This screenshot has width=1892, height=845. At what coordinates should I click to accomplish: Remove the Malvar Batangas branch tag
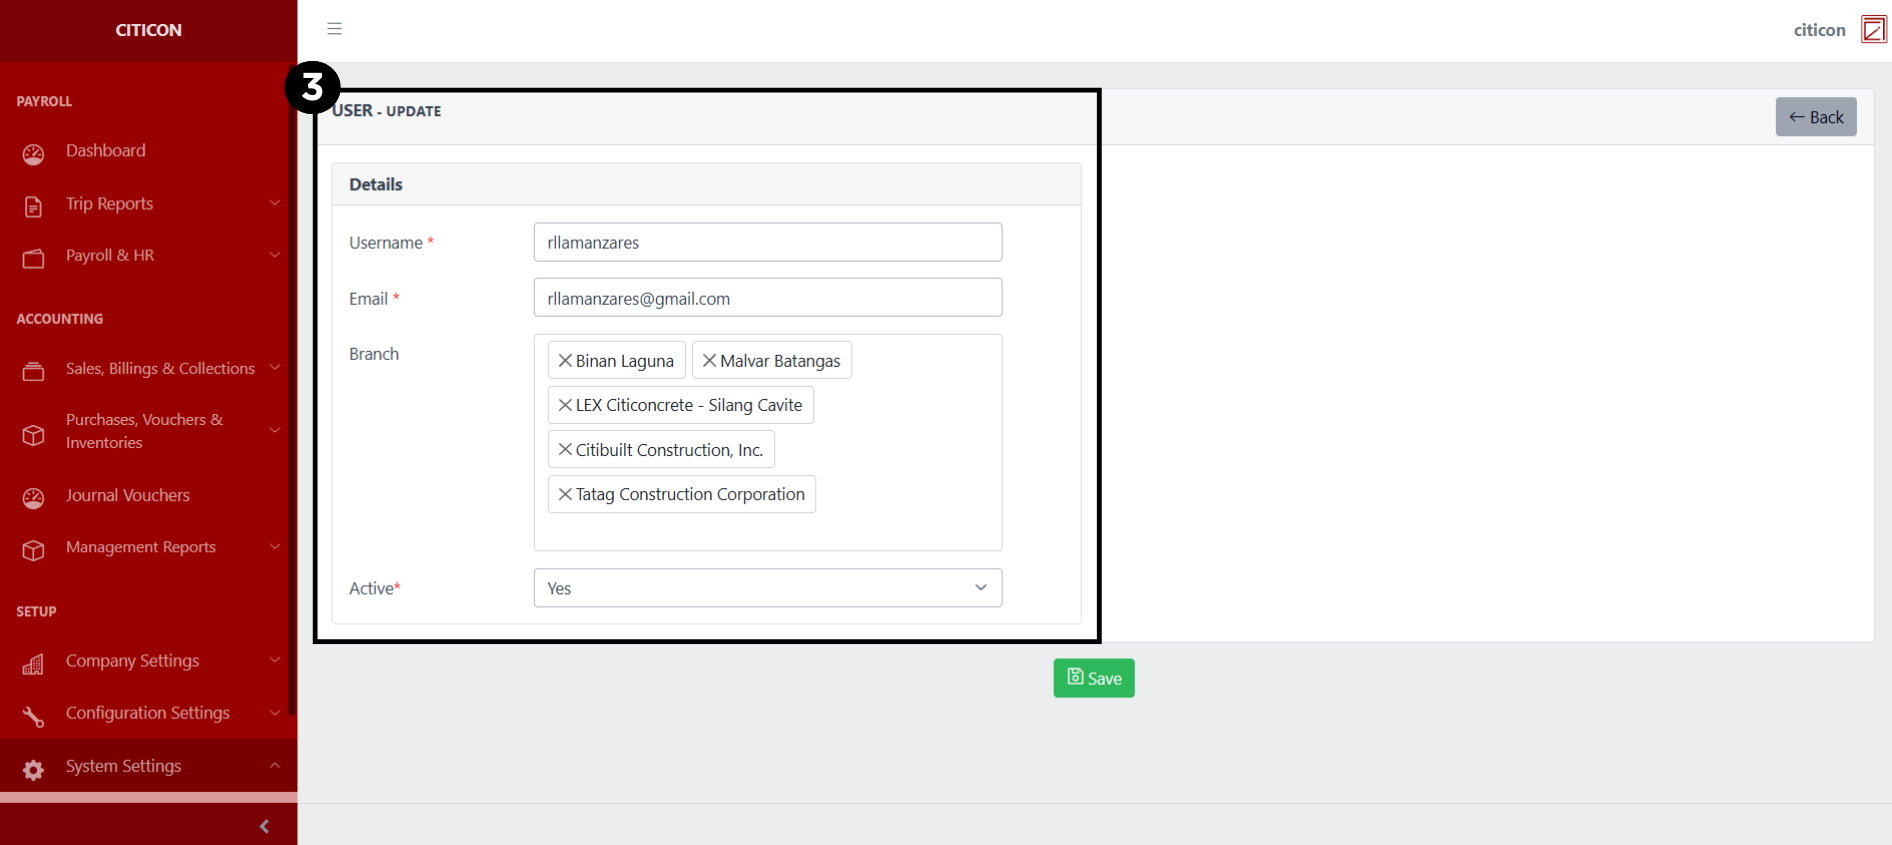[x=709, y=361]
